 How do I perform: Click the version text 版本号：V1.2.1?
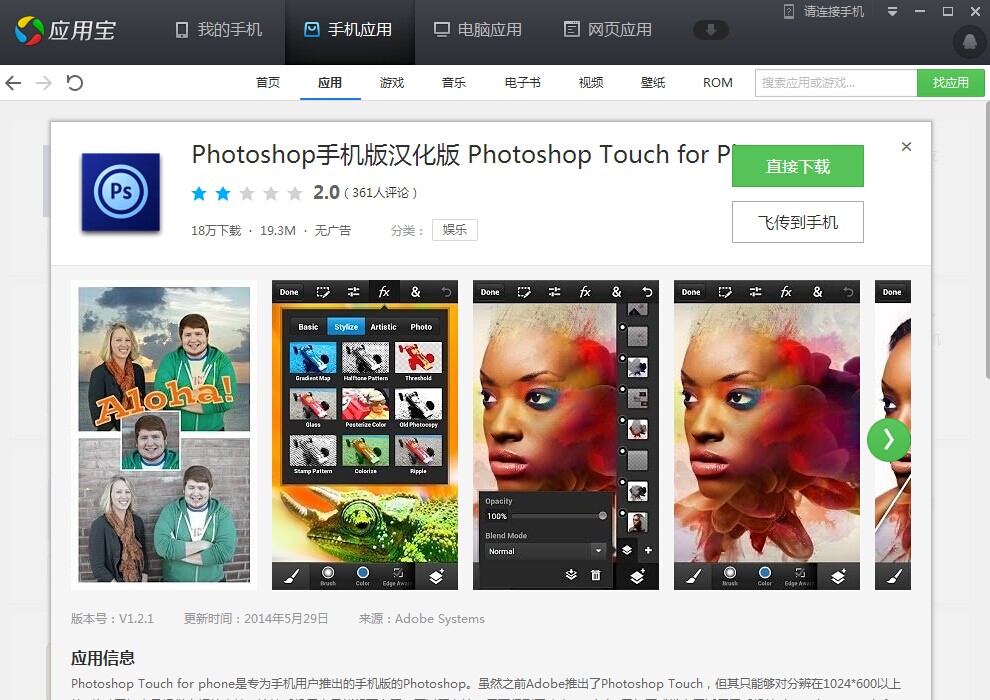112,619
